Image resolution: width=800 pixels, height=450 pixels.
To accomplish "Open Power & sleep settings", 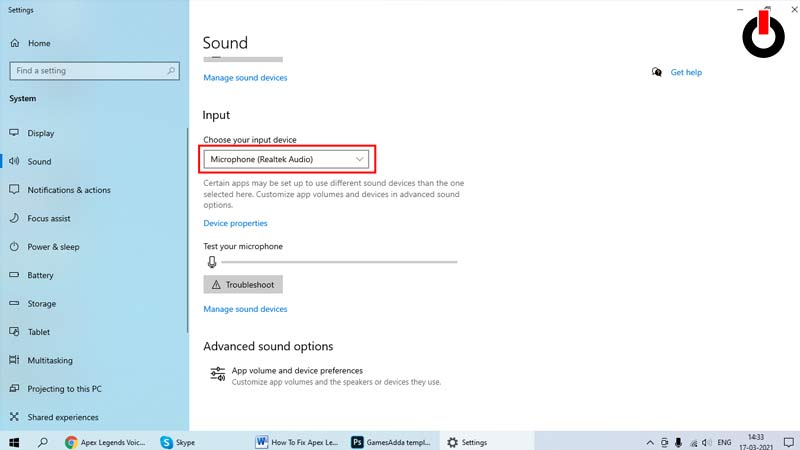I will coord(94,247).
